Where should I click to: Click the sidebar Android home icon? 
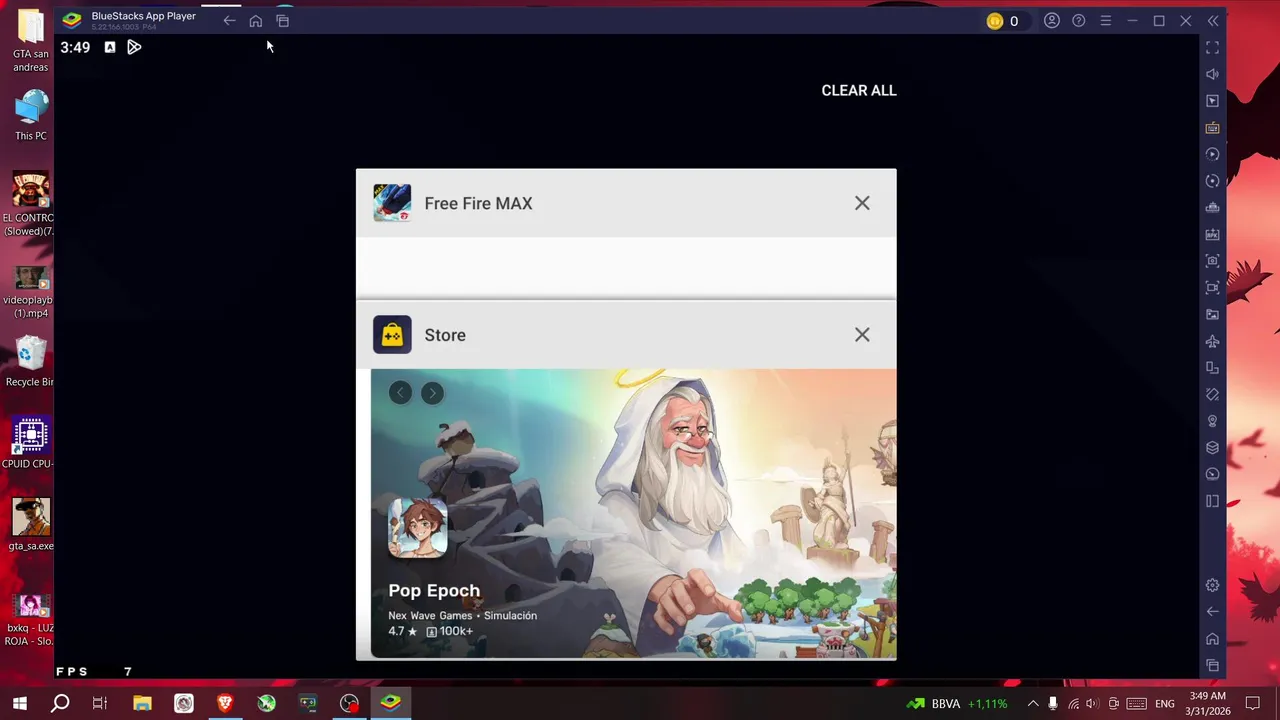pos(1213,639)
